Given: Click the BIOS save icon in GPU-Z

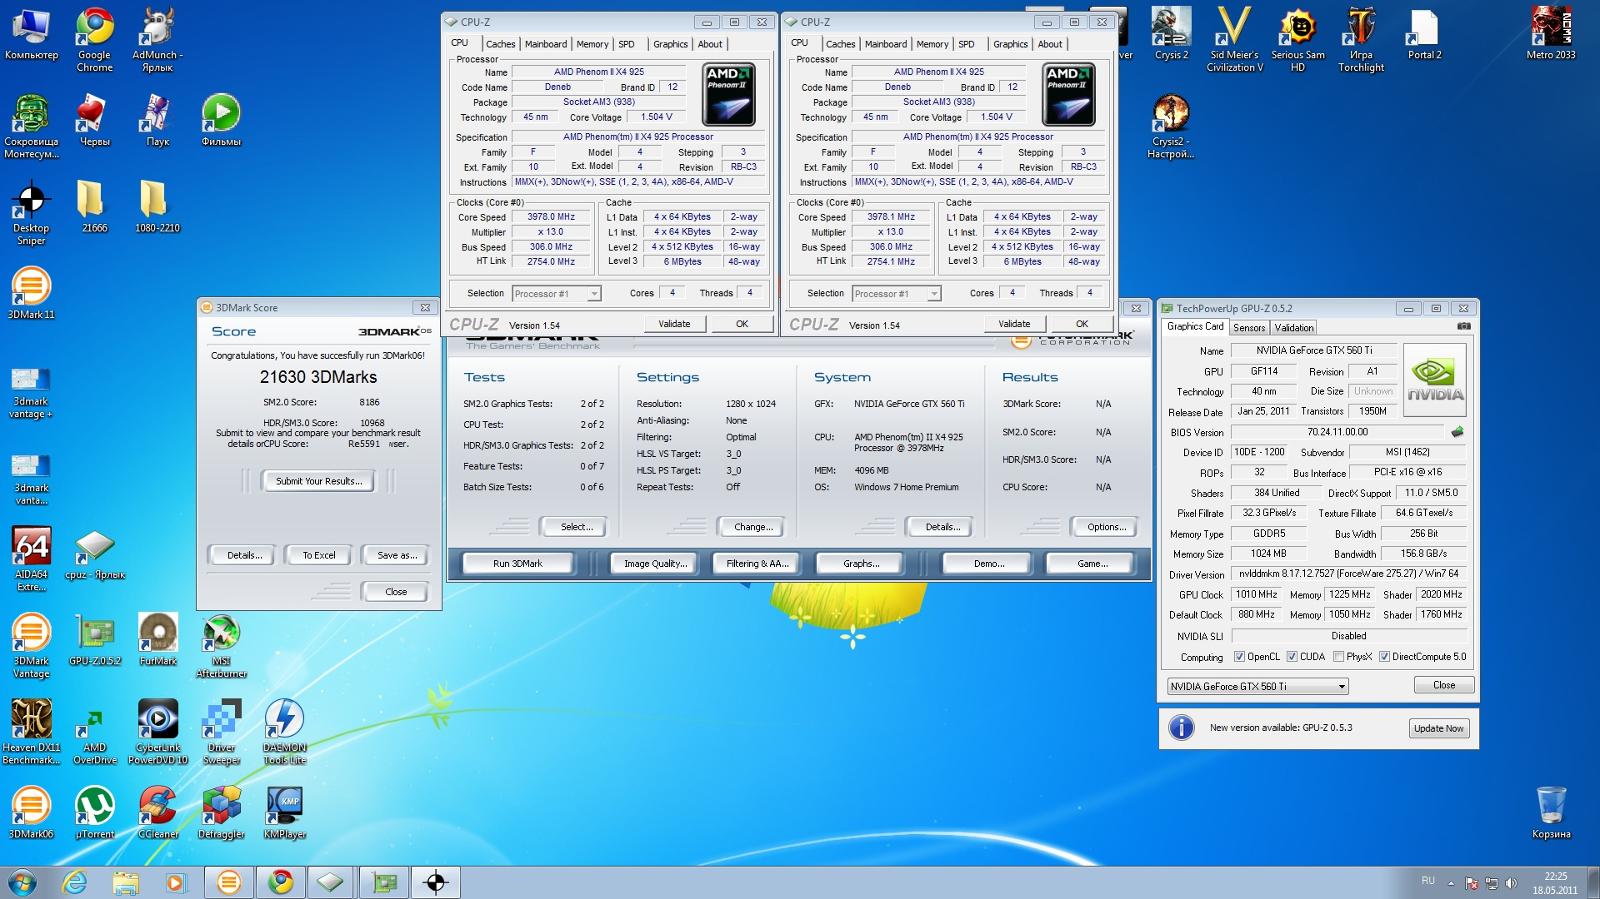Looking at the screenshot, I should click(1457, 432).
